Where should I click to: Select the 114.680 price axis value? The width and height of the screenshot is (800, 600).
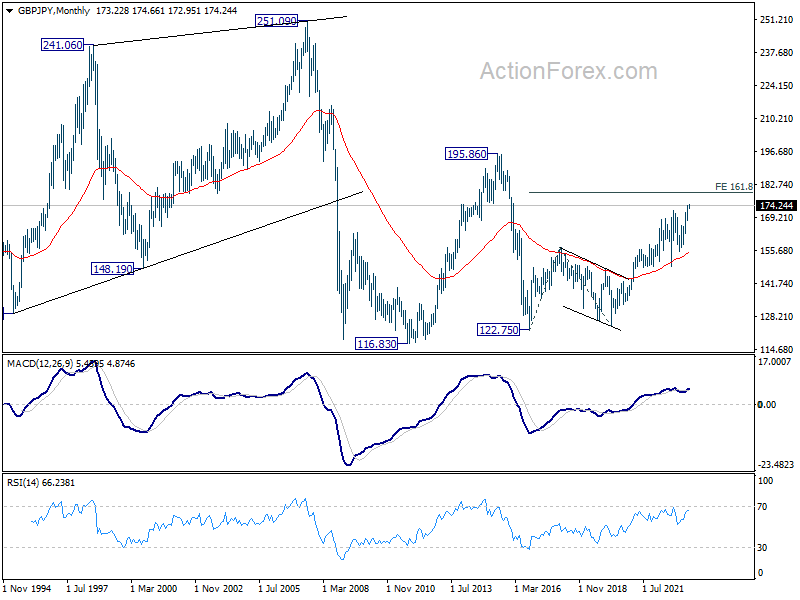[777, 349]
